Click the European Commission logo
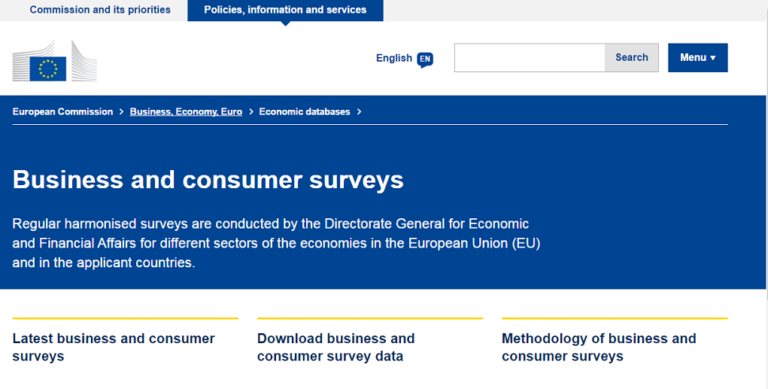 coord(54,61)
